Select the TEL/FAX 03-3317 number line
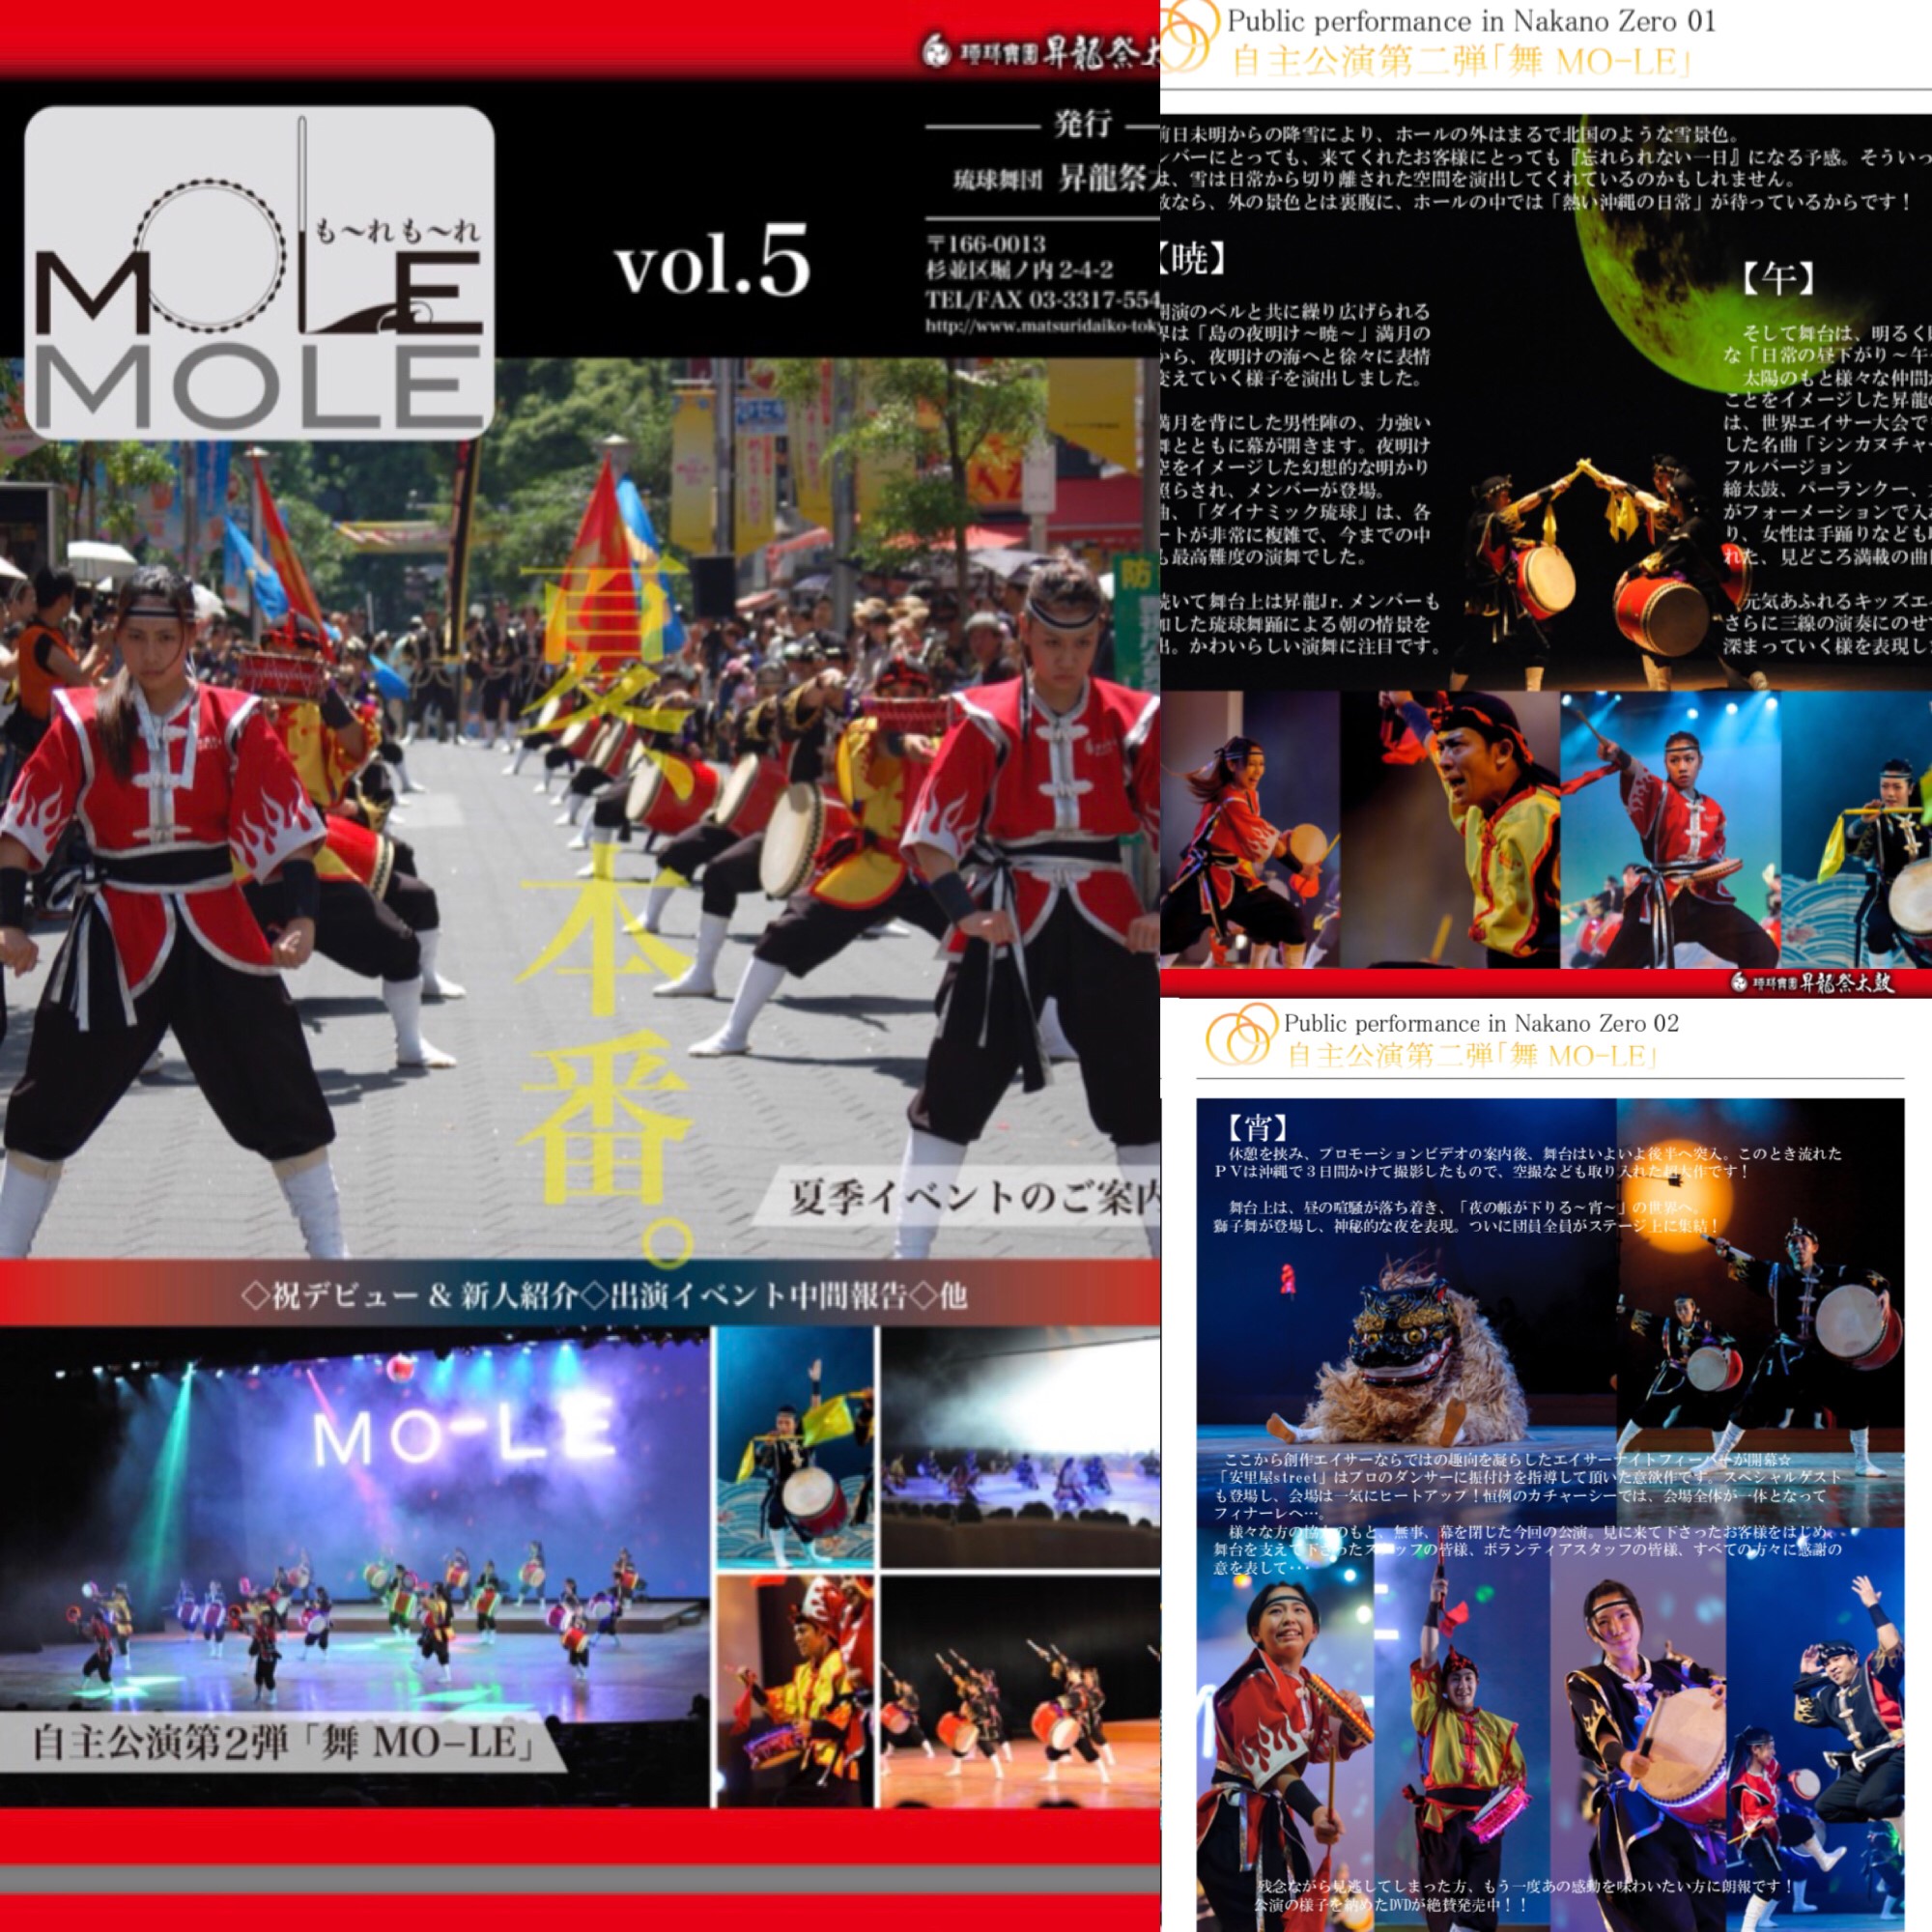The image size is (1932, 1932). point(1042,299)
